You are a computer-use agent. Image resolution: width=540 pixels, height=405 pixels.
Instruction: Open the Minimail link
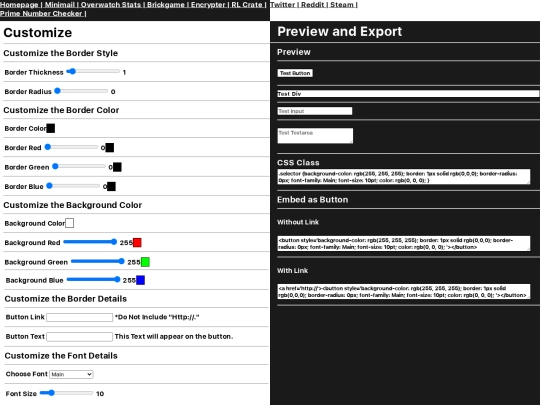(60, 5)
